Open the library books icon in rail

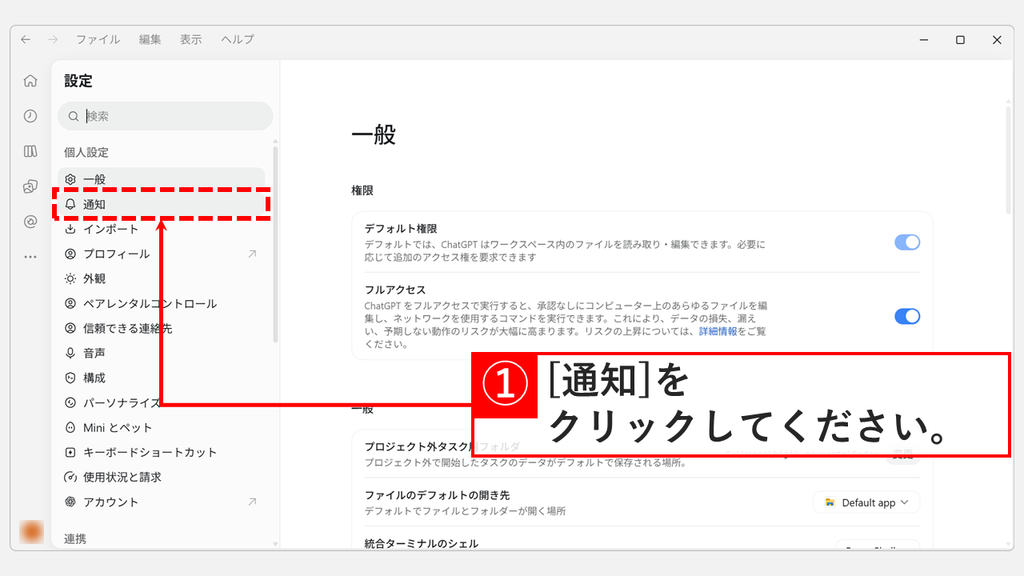point(30,152)
